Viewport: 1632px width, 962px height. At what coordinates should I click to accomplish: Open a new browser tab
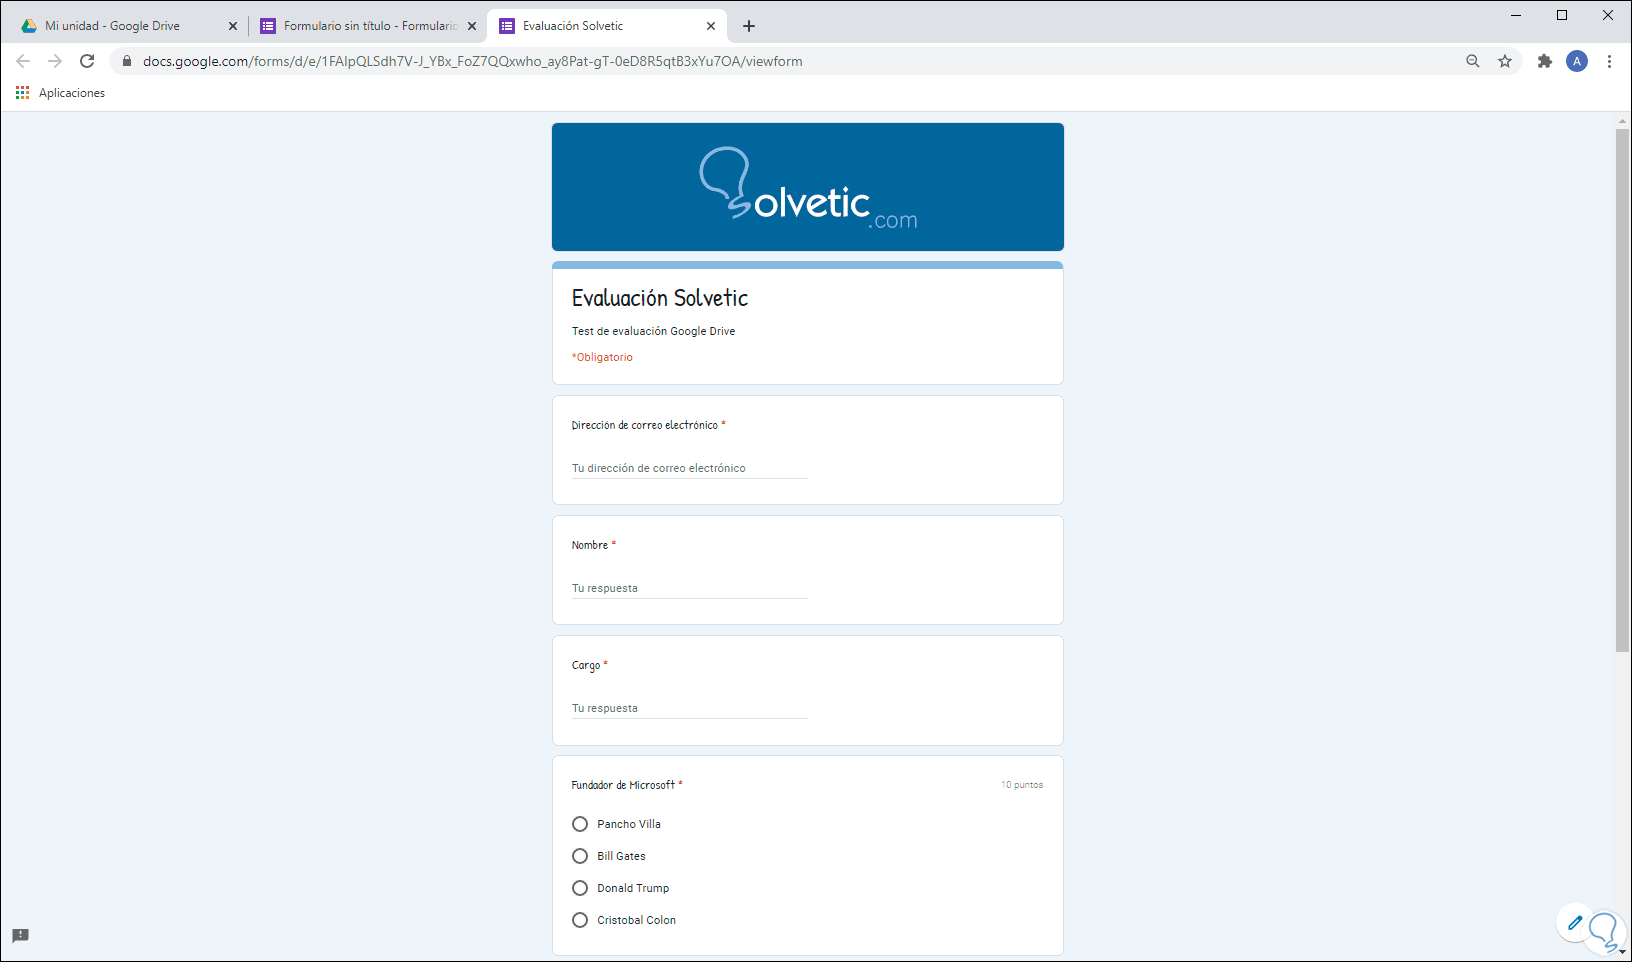[x=749, y=26]
